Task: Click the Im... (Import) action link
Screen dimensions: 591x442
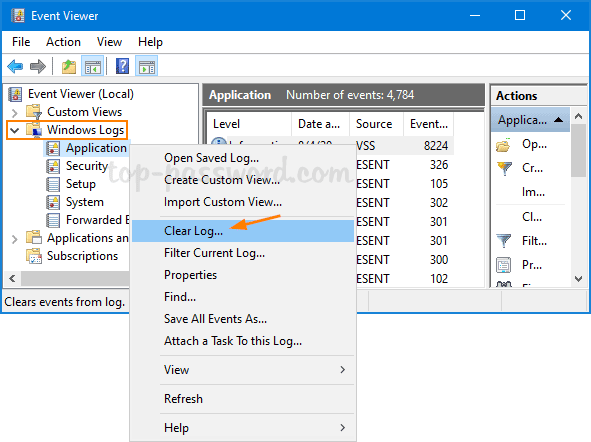Action: [533, 192]
